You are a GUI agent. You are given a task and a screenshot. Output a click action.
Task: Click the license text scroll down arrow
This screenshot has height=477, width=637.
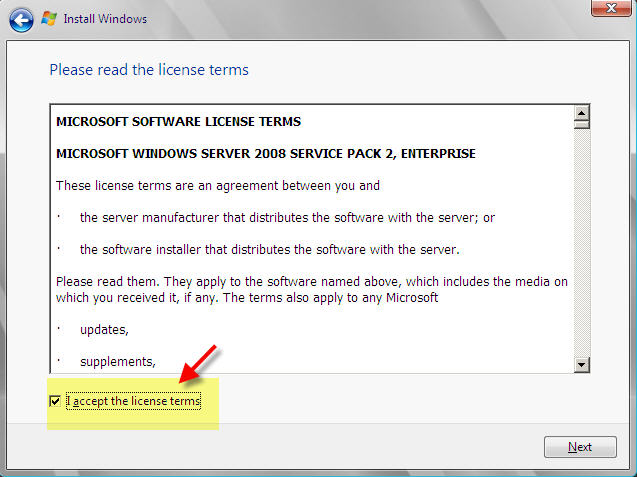pyautogui.click(x=582, y=364)
